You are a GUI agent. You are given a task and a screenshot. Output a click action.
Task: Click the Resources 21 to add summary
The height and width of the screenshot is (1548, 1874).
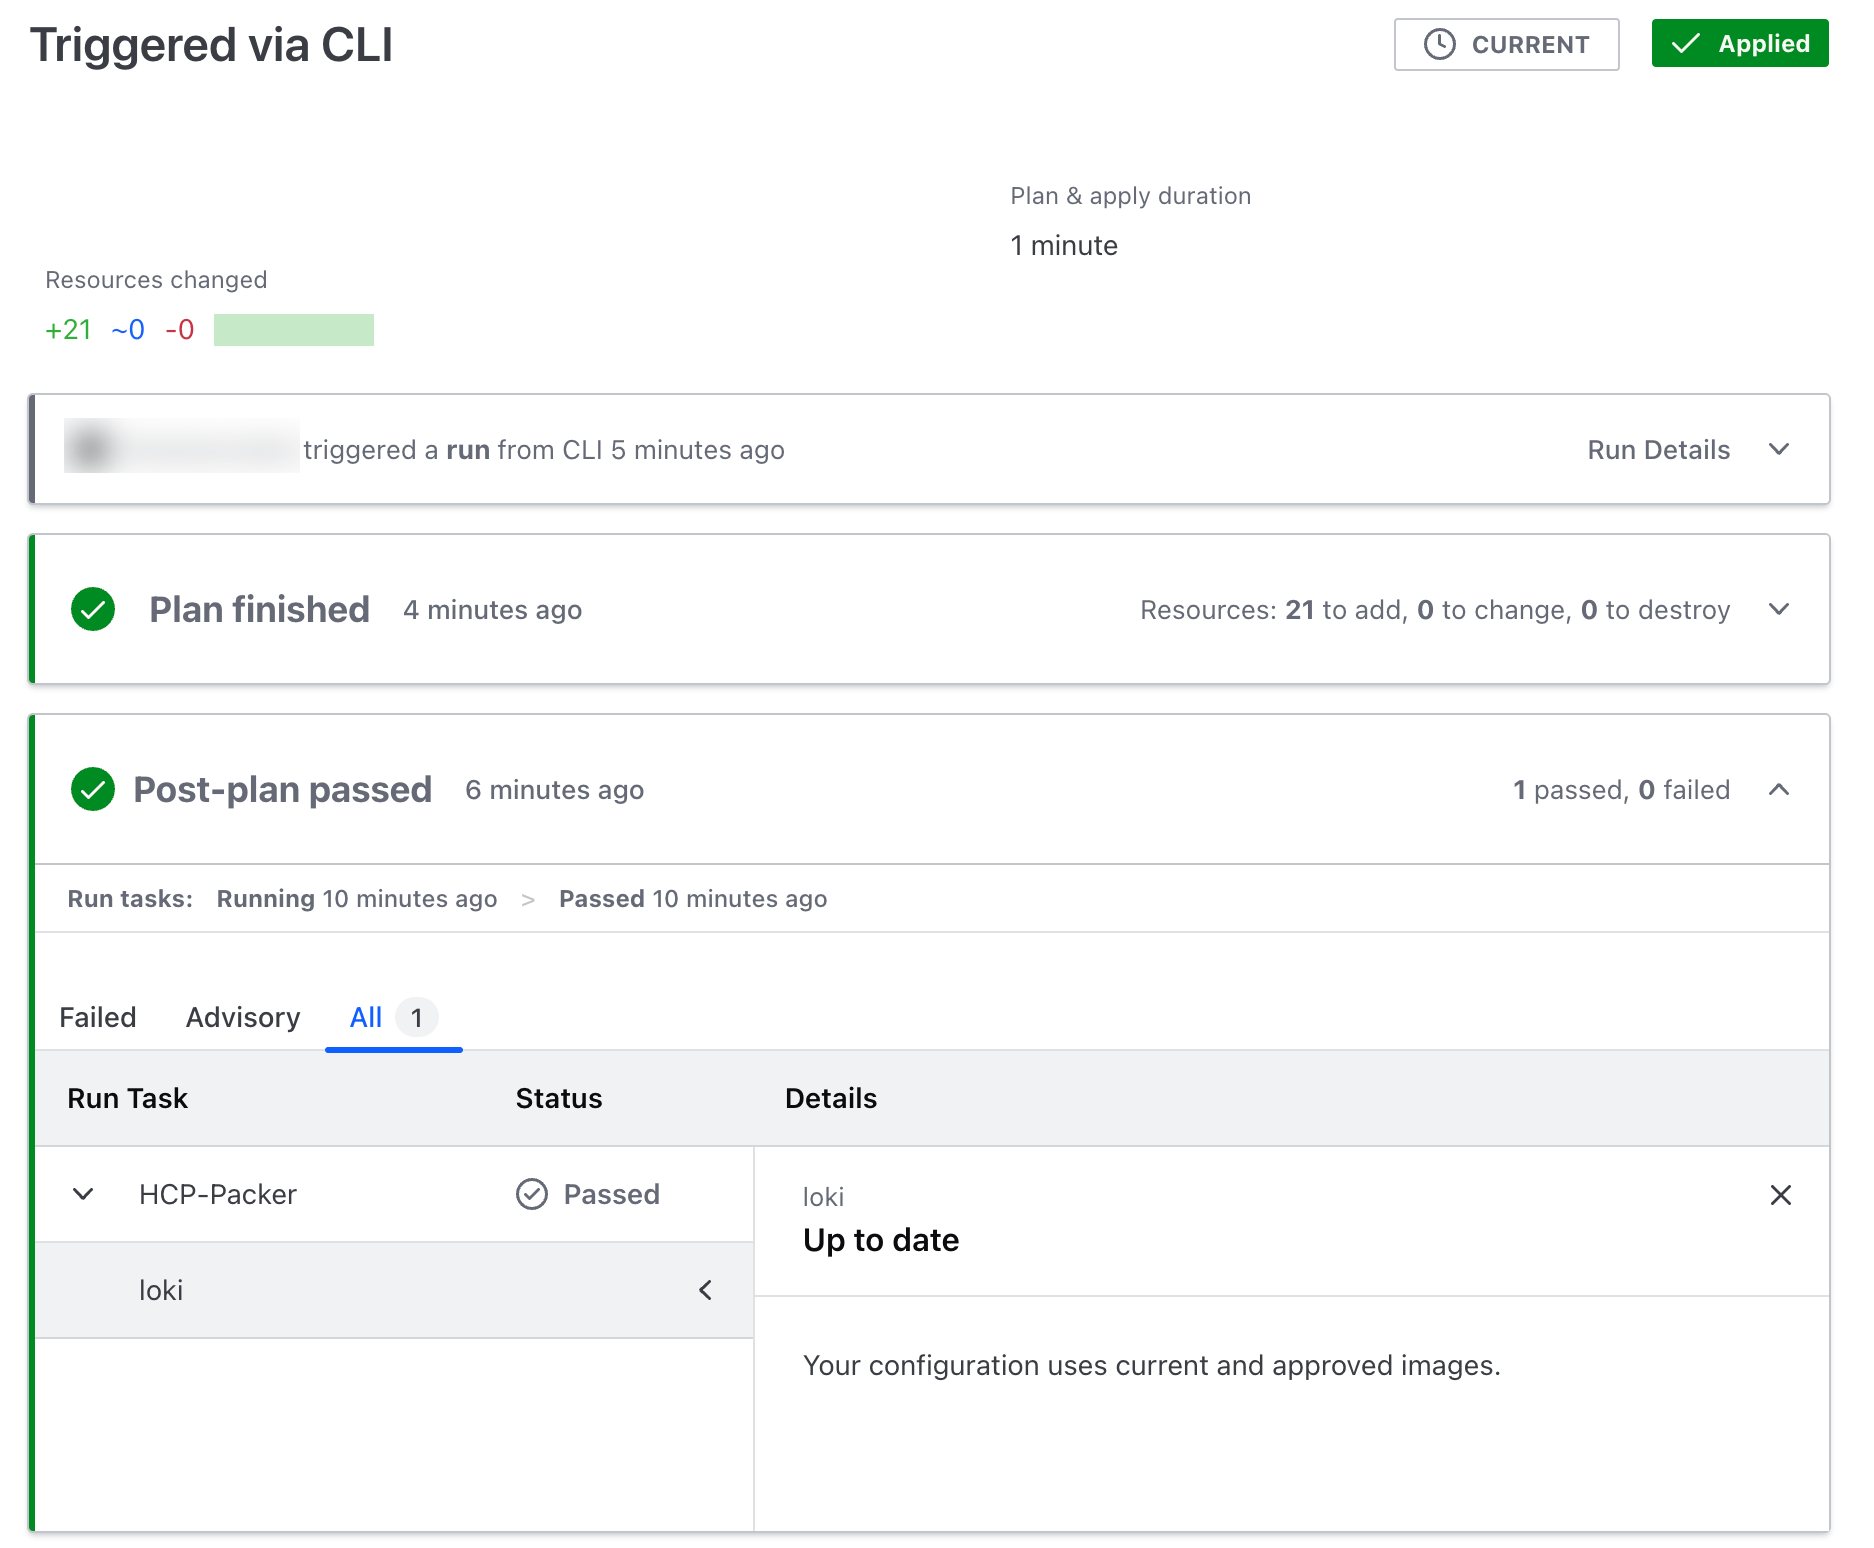pyautogui.click(x=1435, y=610)
